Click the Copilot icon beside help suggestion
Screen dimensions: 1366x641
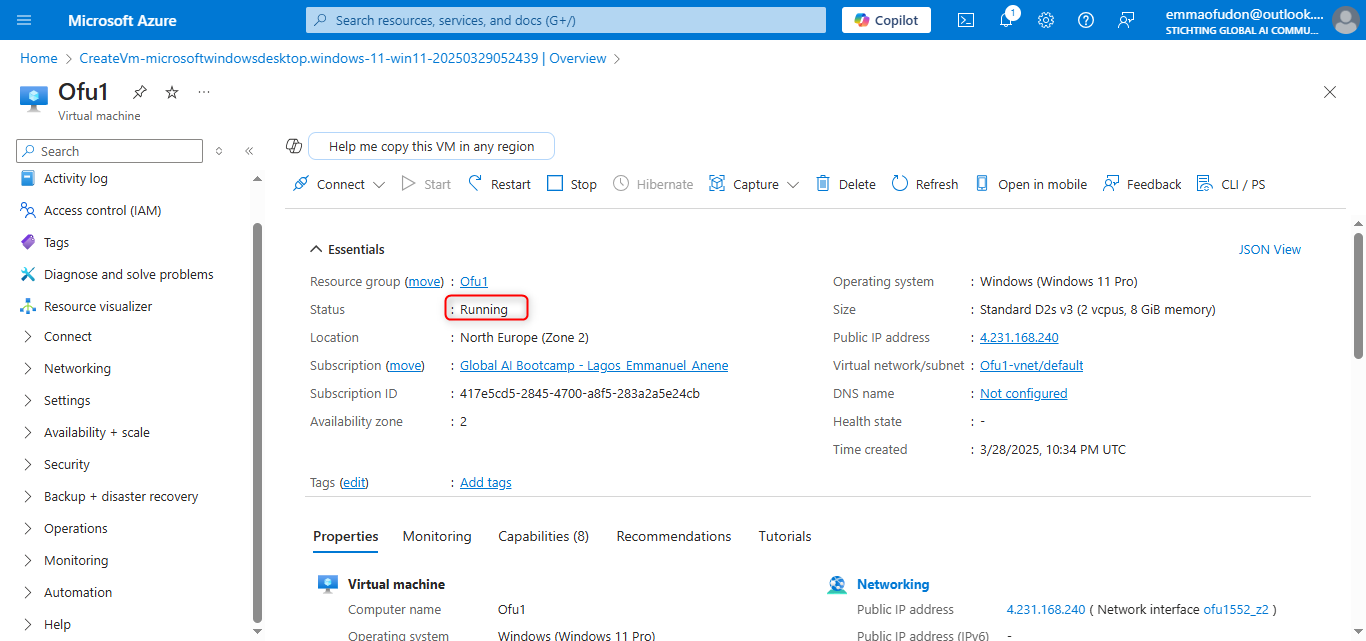[x=294, y=146]
